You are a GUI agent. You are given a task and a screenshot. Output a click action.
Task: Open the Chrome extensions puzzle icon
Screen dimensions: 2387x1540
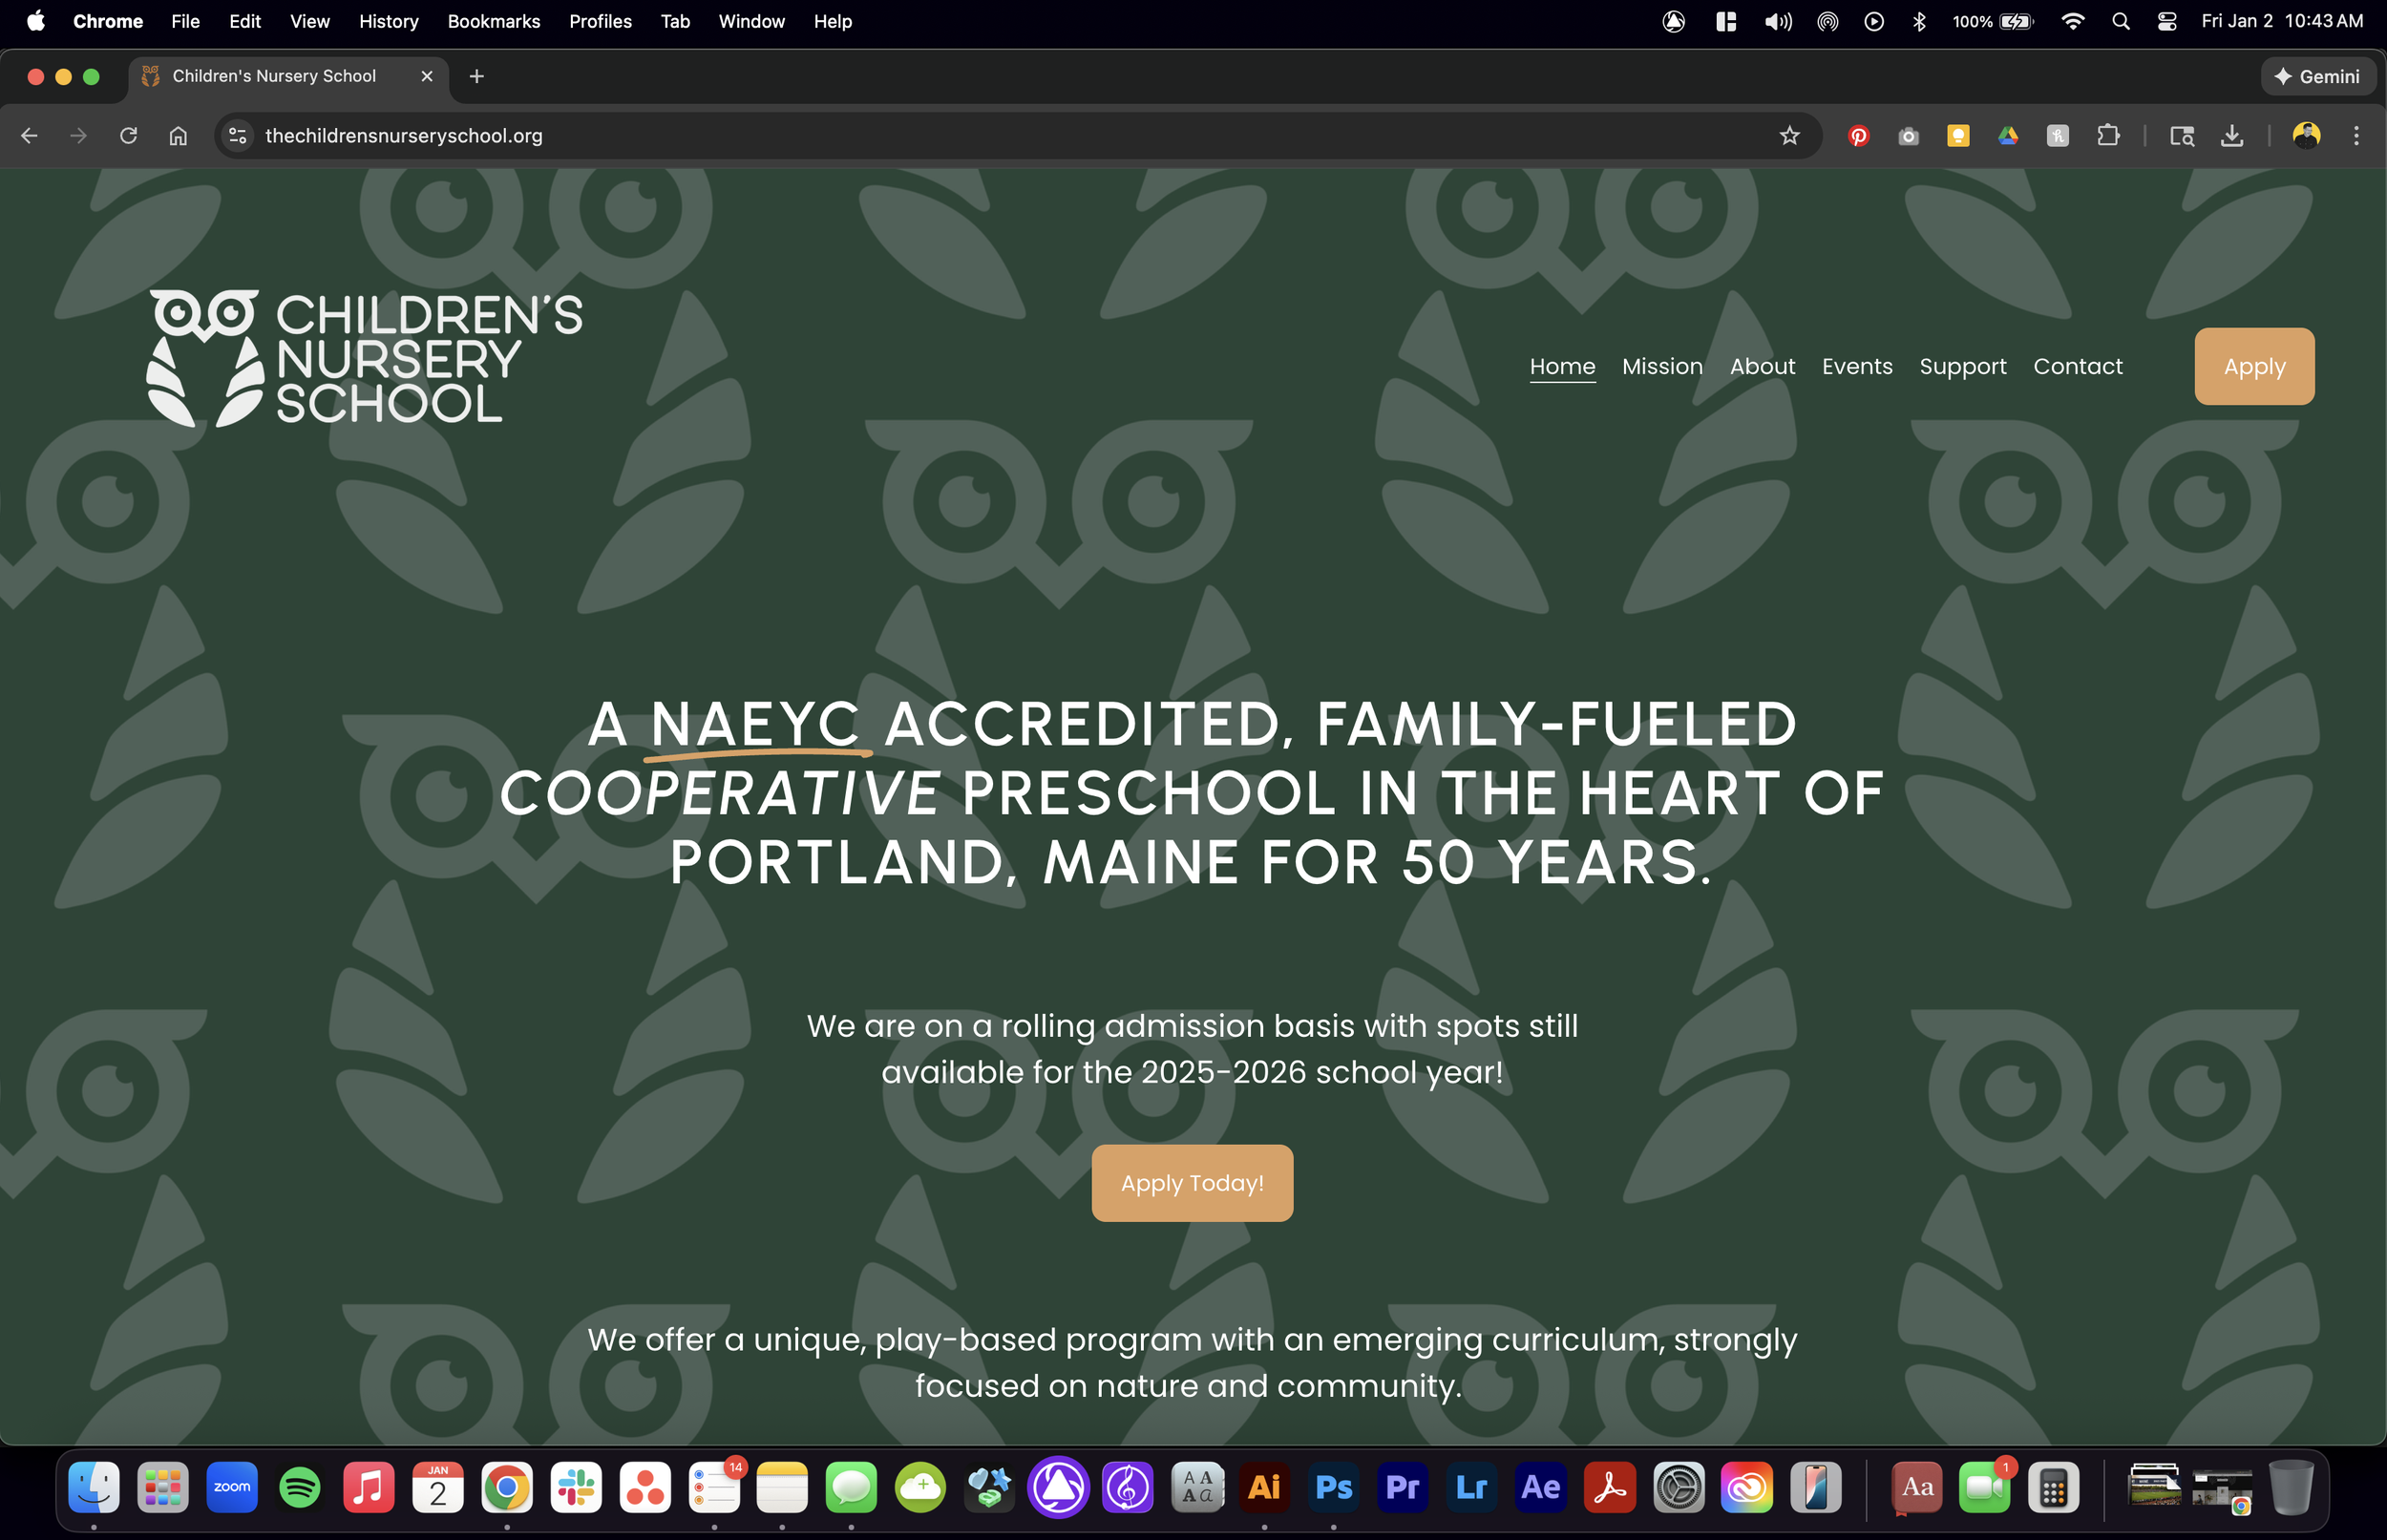2108,136
